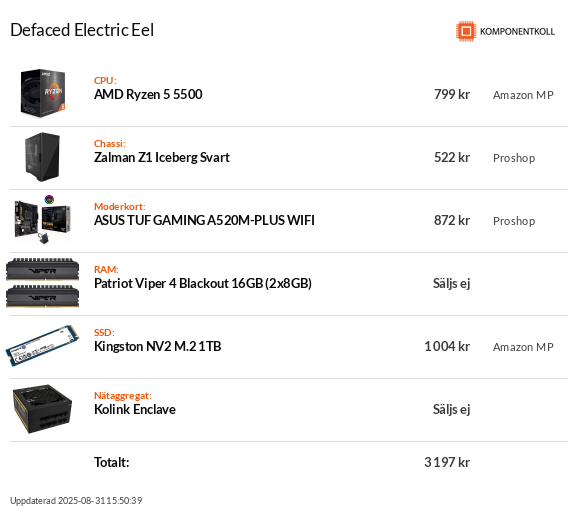
Task: Open Amazon MP store for the CPU
Action: (523, 95)
